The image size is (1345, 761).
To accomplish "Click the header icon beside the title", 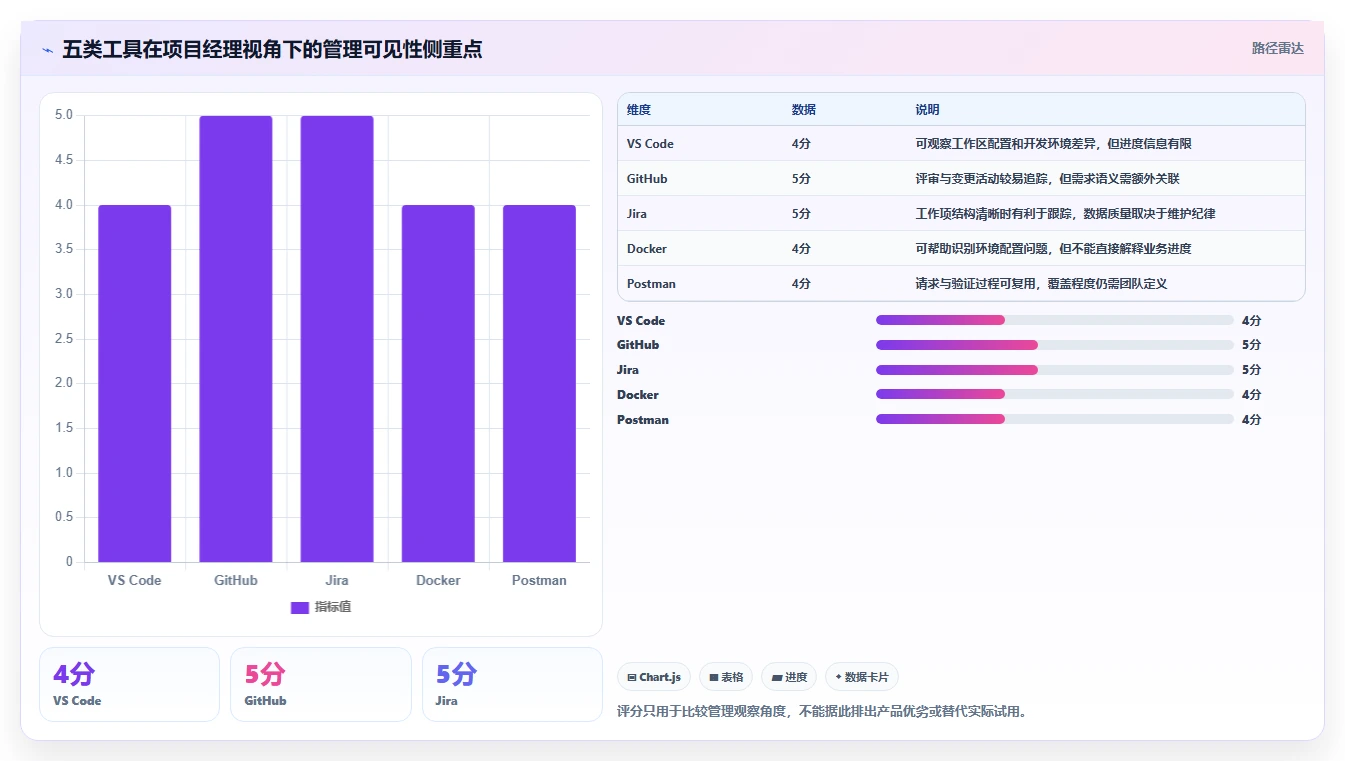I will [x=47, y=49].
